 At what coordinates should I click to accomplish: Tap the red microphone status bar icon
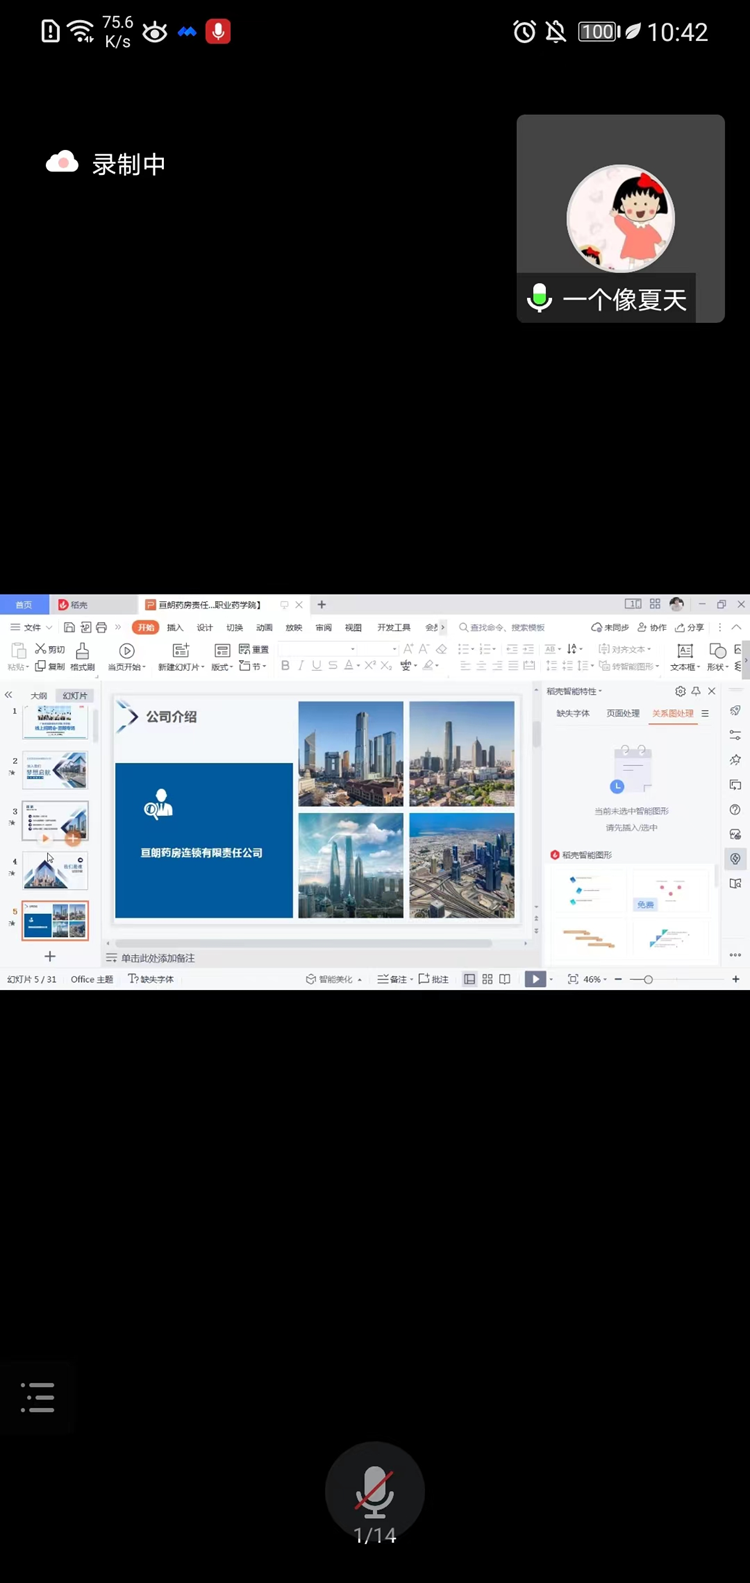tap(218, 32)
